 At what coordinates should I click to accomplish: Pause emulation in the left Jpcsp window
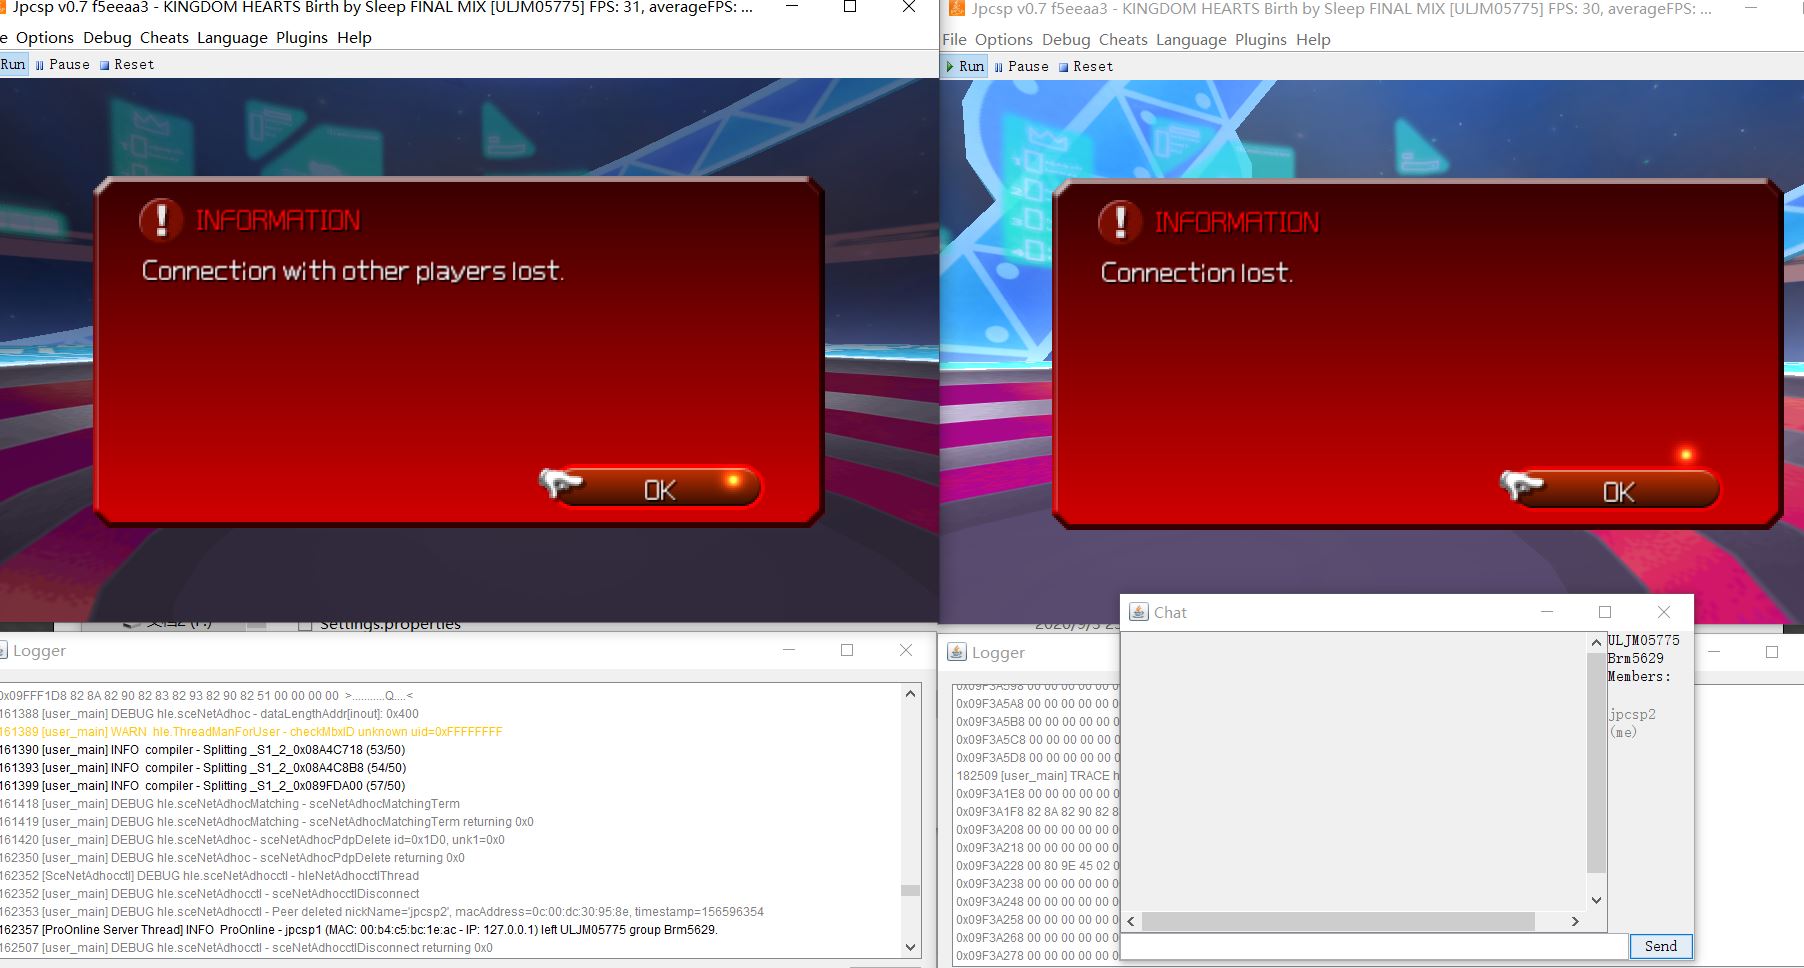(x=62, y=64)
